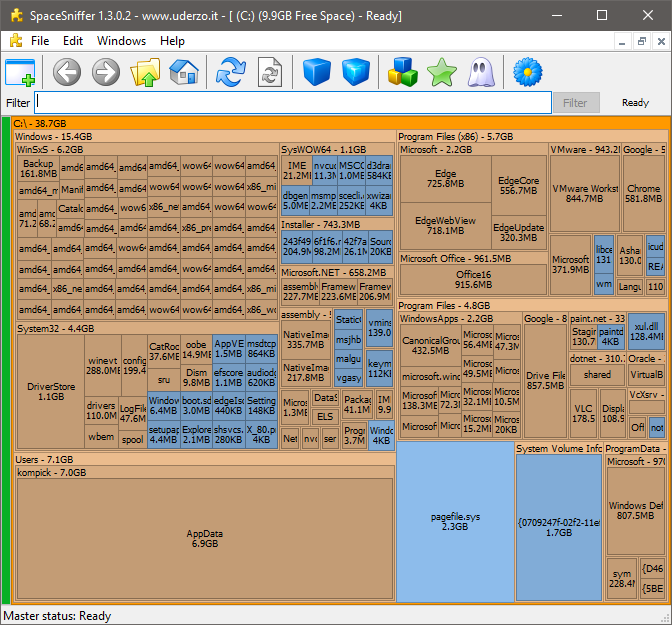672x625 pixels.
Task: Open the Edit menu
Action: [73, 41]
